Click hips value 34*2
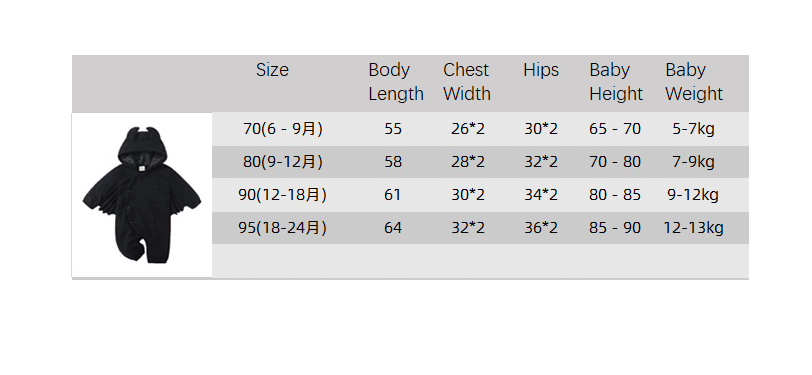812x375 pixels. (x=541, y=195)
